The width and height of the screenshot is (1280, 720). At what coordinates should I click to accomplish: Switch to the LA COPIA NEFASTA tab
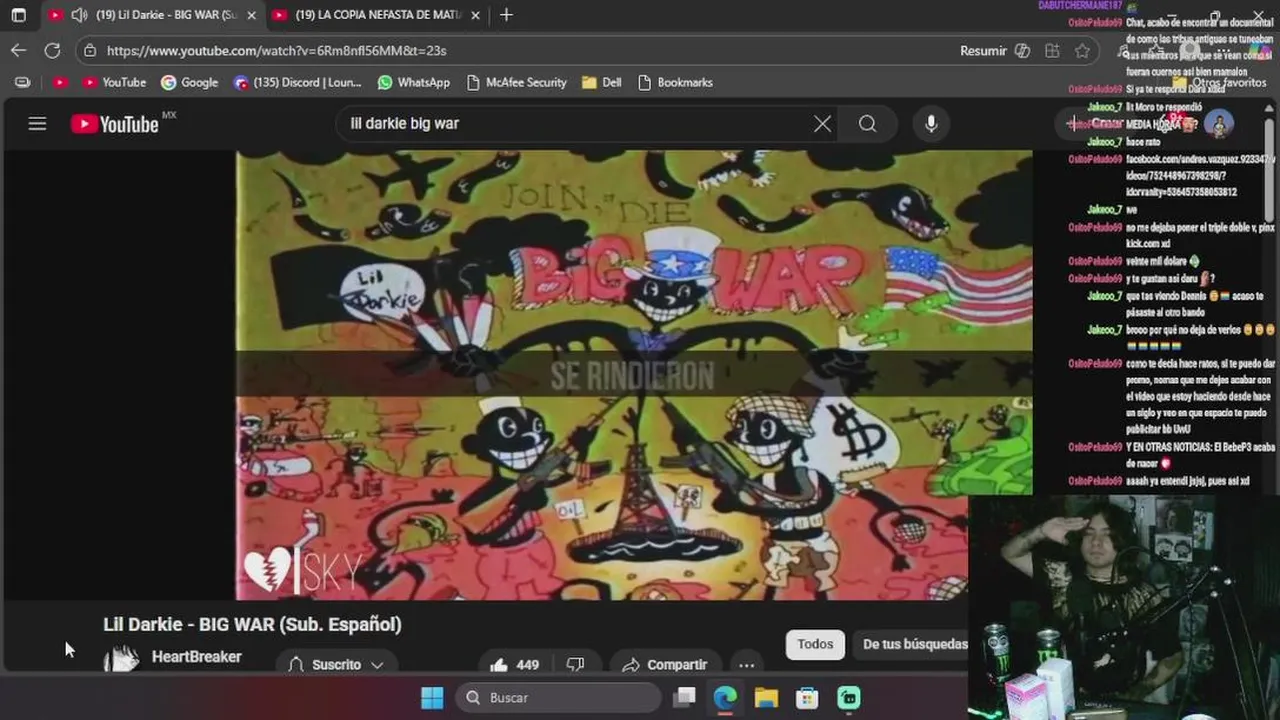click(x=374, y=15)
